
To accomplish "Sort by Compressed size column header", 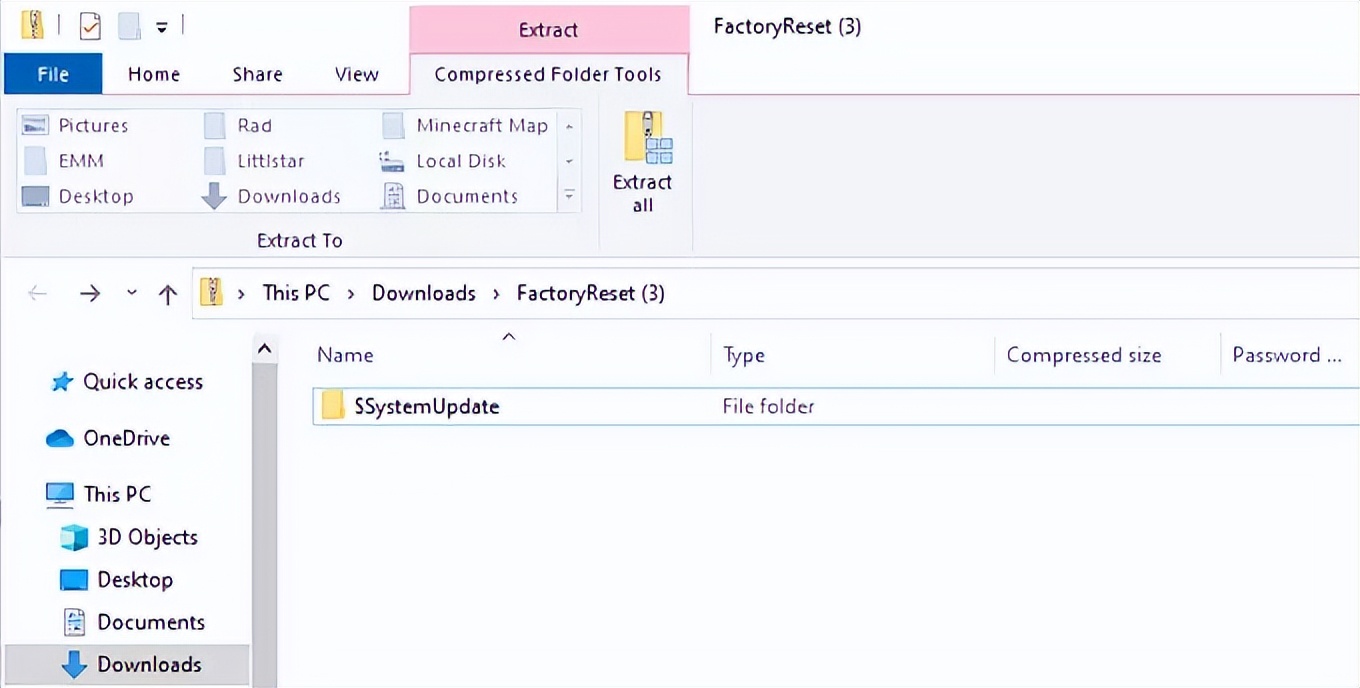I will tap(1083, 355).
